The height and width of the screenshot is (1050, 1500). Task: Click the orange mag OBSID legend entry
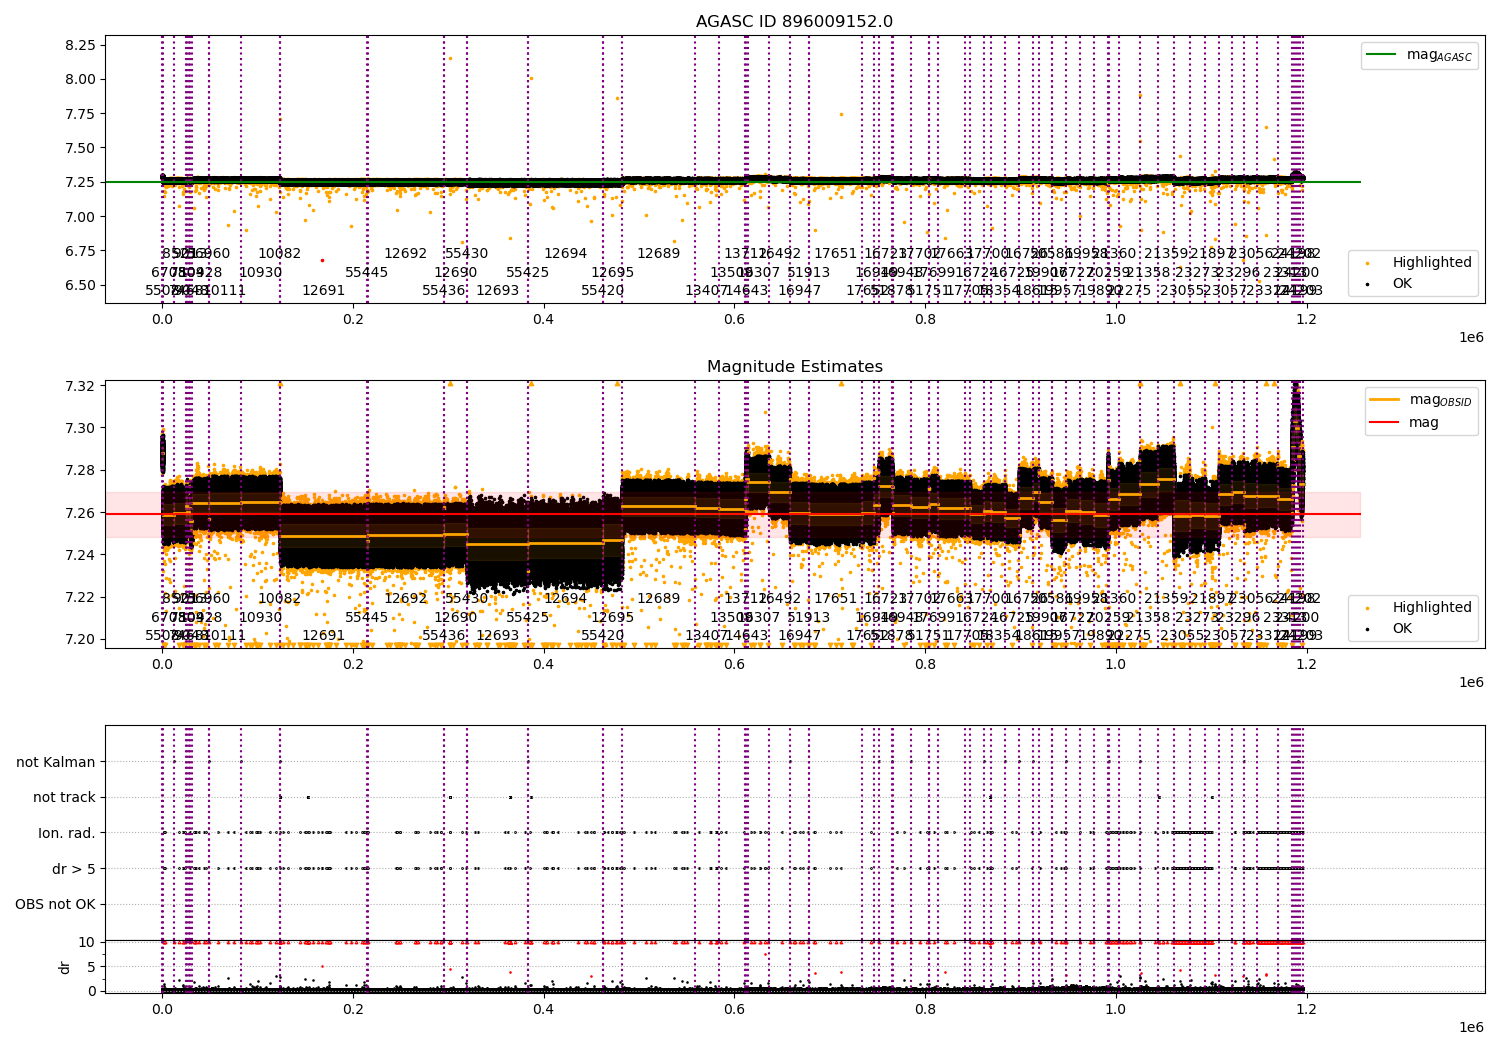pyautogui.click(x=1420, y=400)
